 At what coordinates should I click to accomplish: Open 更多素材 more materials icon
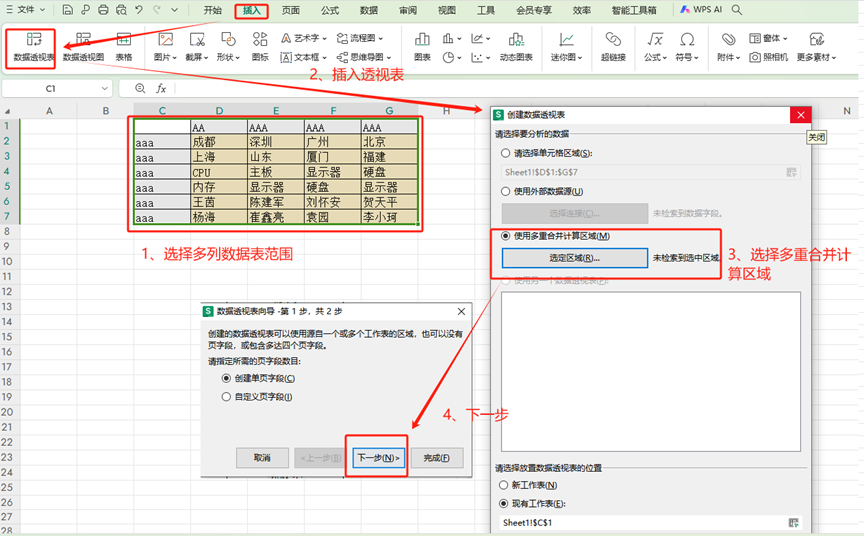[x=817, y=40]
